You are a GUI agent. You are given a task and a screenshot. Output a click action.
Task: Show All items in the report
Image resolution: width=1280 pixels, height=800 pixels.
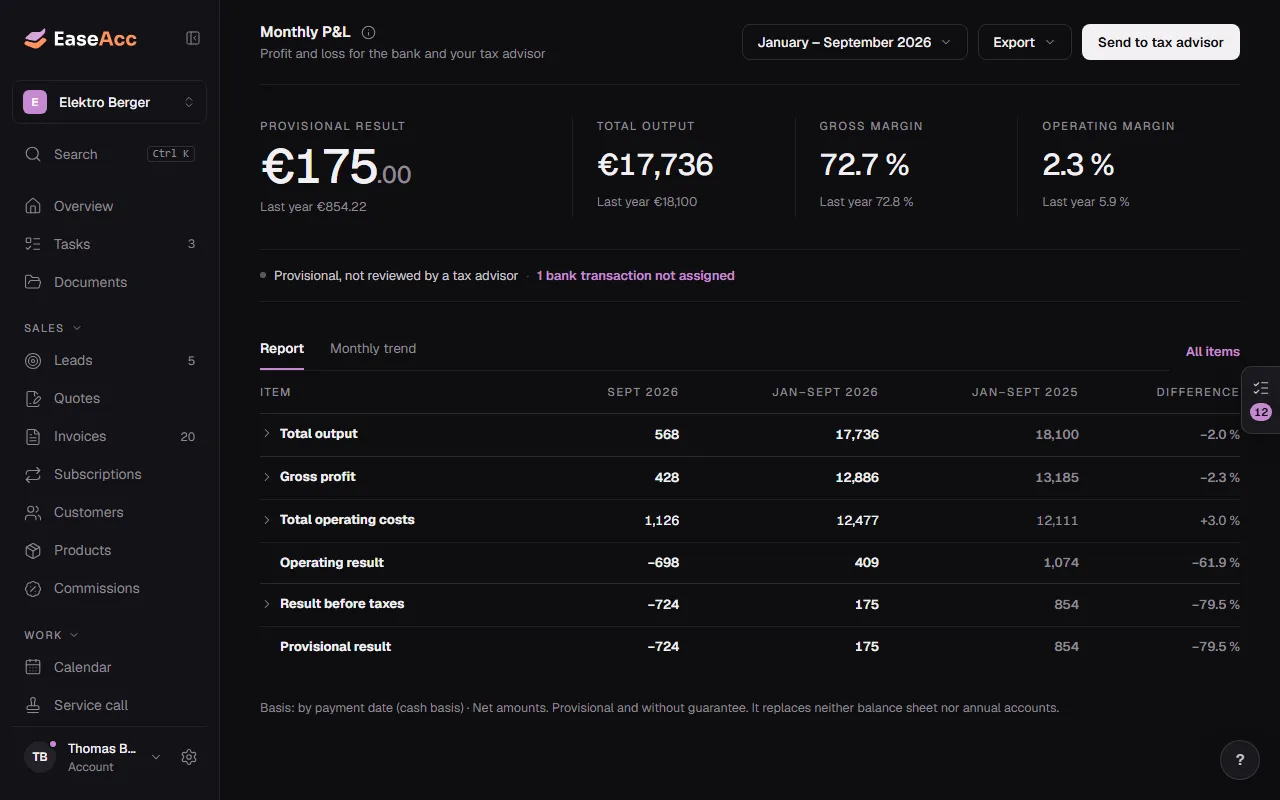click(x=1213, y=352)
